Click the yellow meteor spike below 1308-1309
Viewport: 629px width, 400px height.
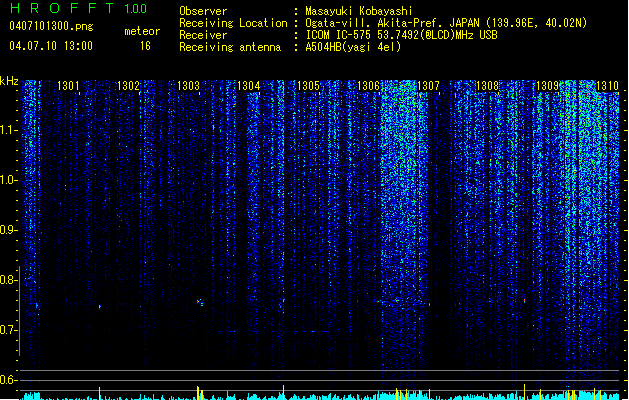(524, 392)
